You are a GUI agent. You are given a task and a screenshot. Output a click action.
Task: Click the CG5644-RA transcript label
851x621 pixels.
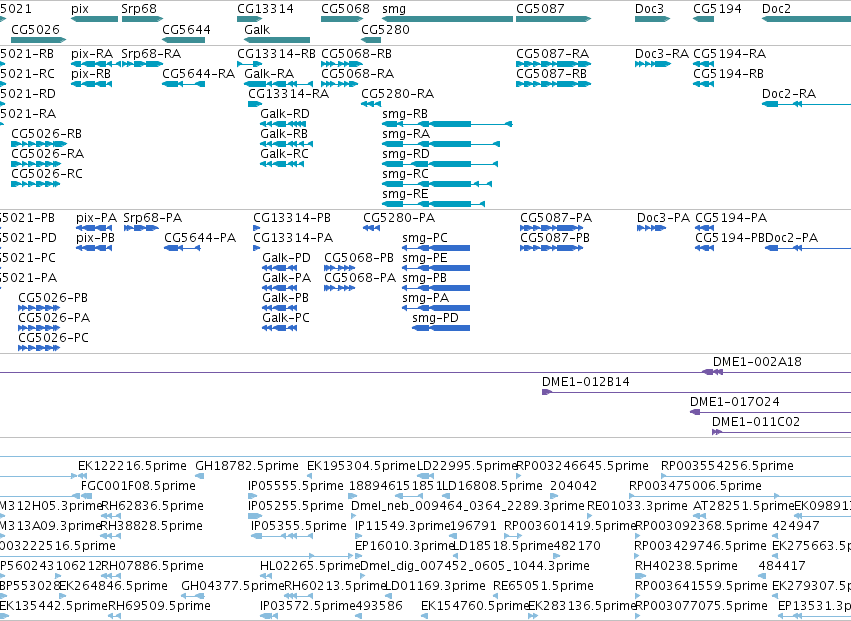point(199,74)
